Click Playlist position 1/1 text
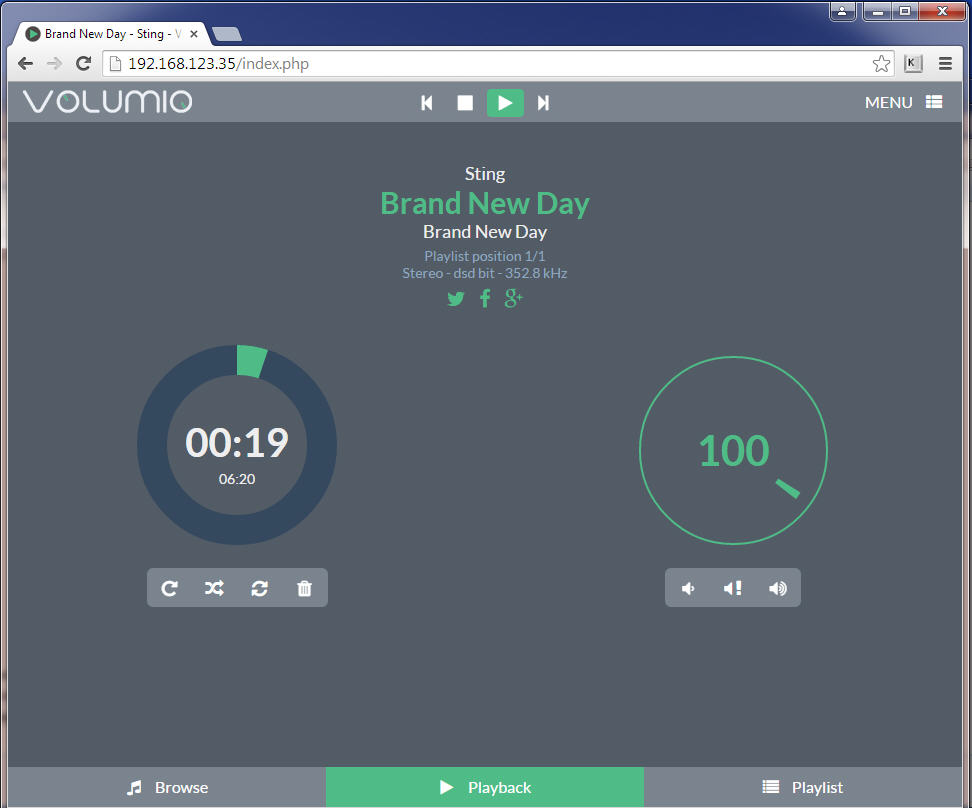 point(485,256)
